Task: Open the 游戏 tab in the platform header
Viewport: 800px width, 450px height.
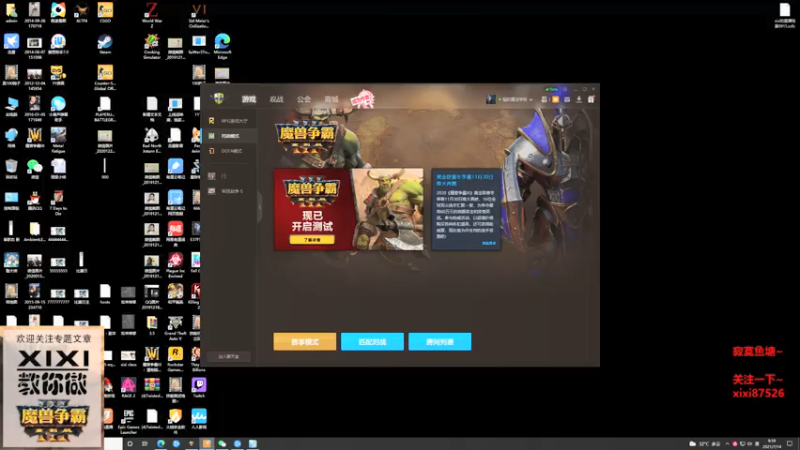Action: click(x=249, y=99)
